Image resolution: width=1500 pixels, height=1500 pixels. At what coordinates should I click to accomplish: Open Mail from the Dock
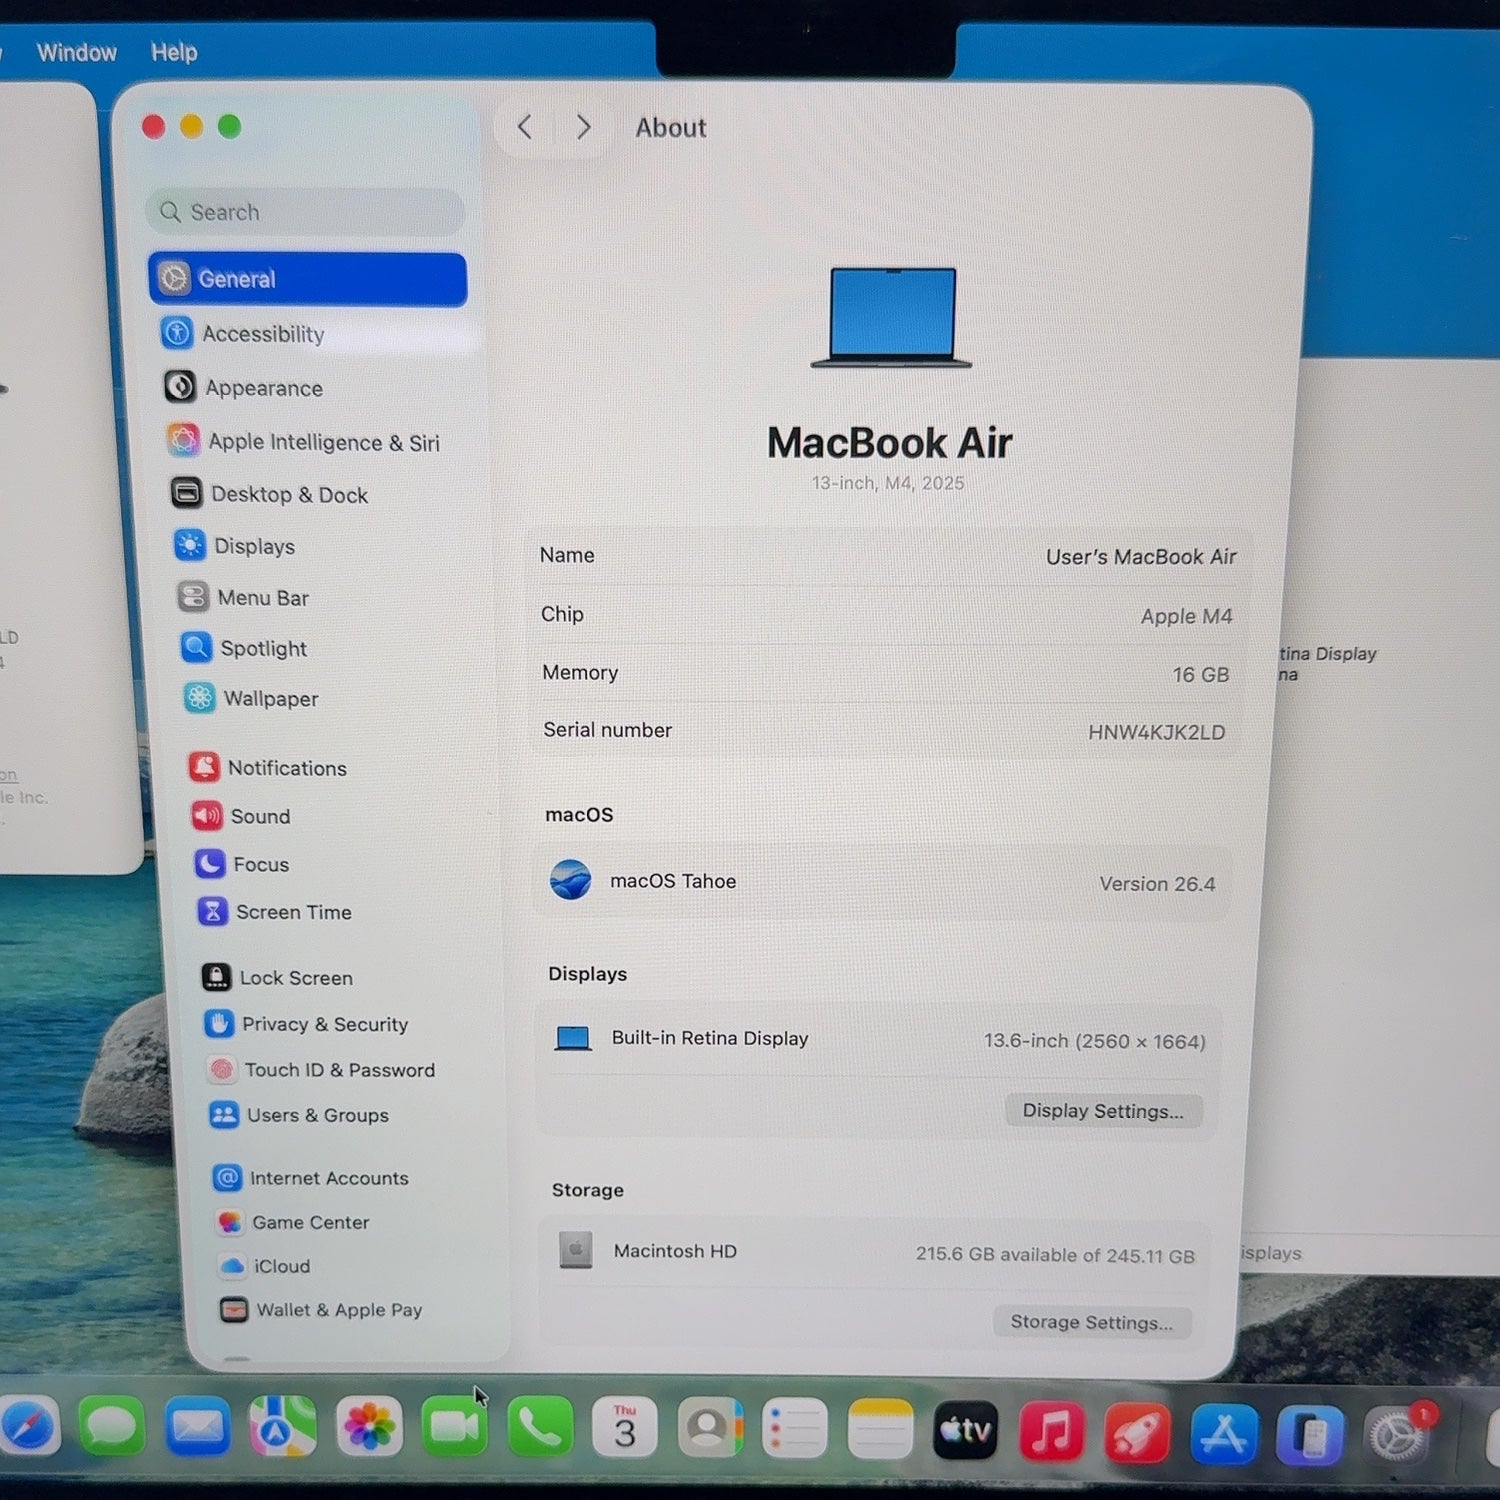pos(197,1427)
